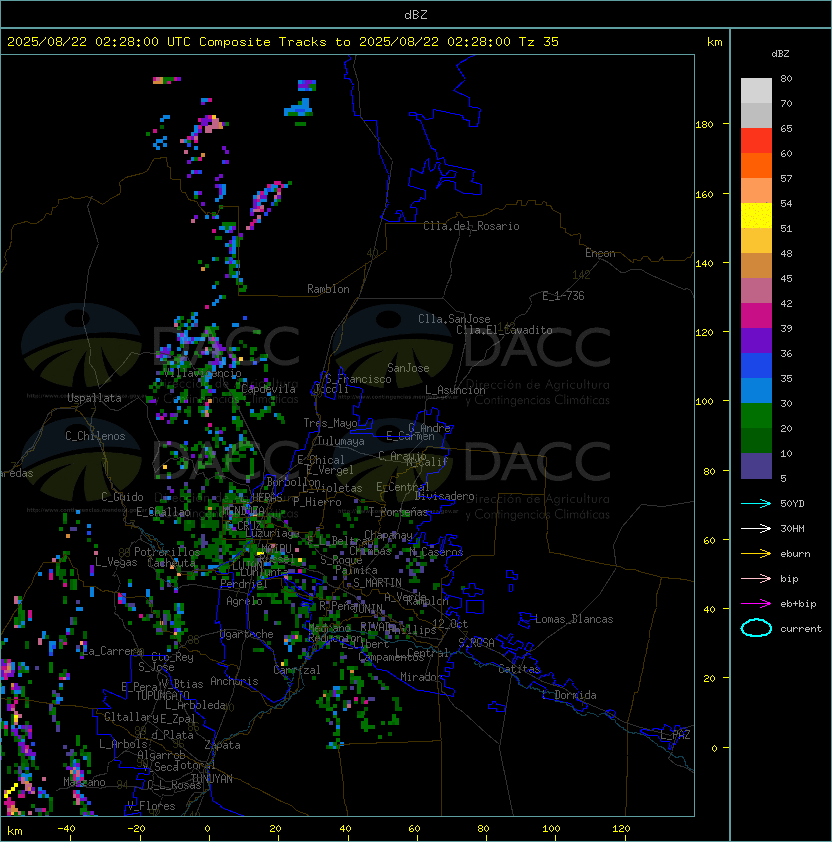Click the Catitas place label
Image resolution: width=832 pixels, height=842 pixels.
519,669
